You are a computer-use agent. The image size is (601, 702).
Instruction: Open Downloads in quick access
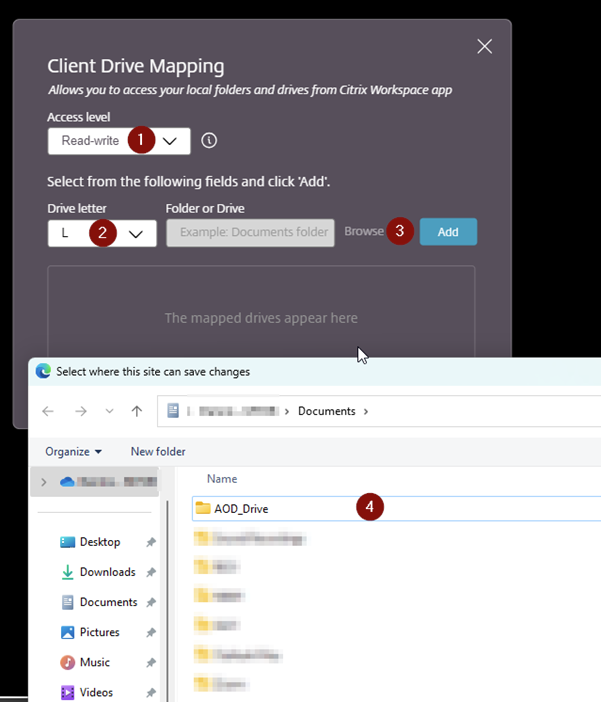coord(98,572)
